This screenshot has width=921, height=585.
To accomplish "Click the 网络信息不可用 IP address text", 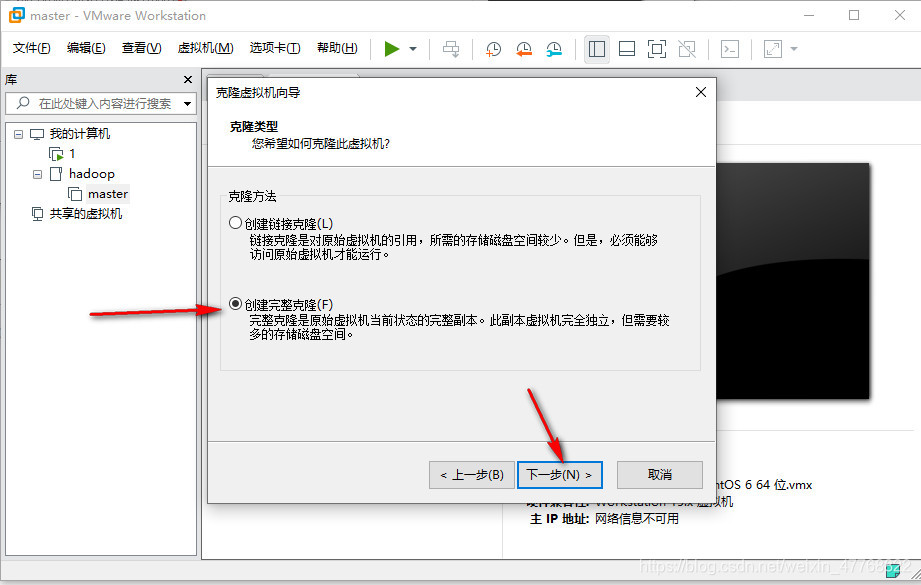I will point(637,519).
